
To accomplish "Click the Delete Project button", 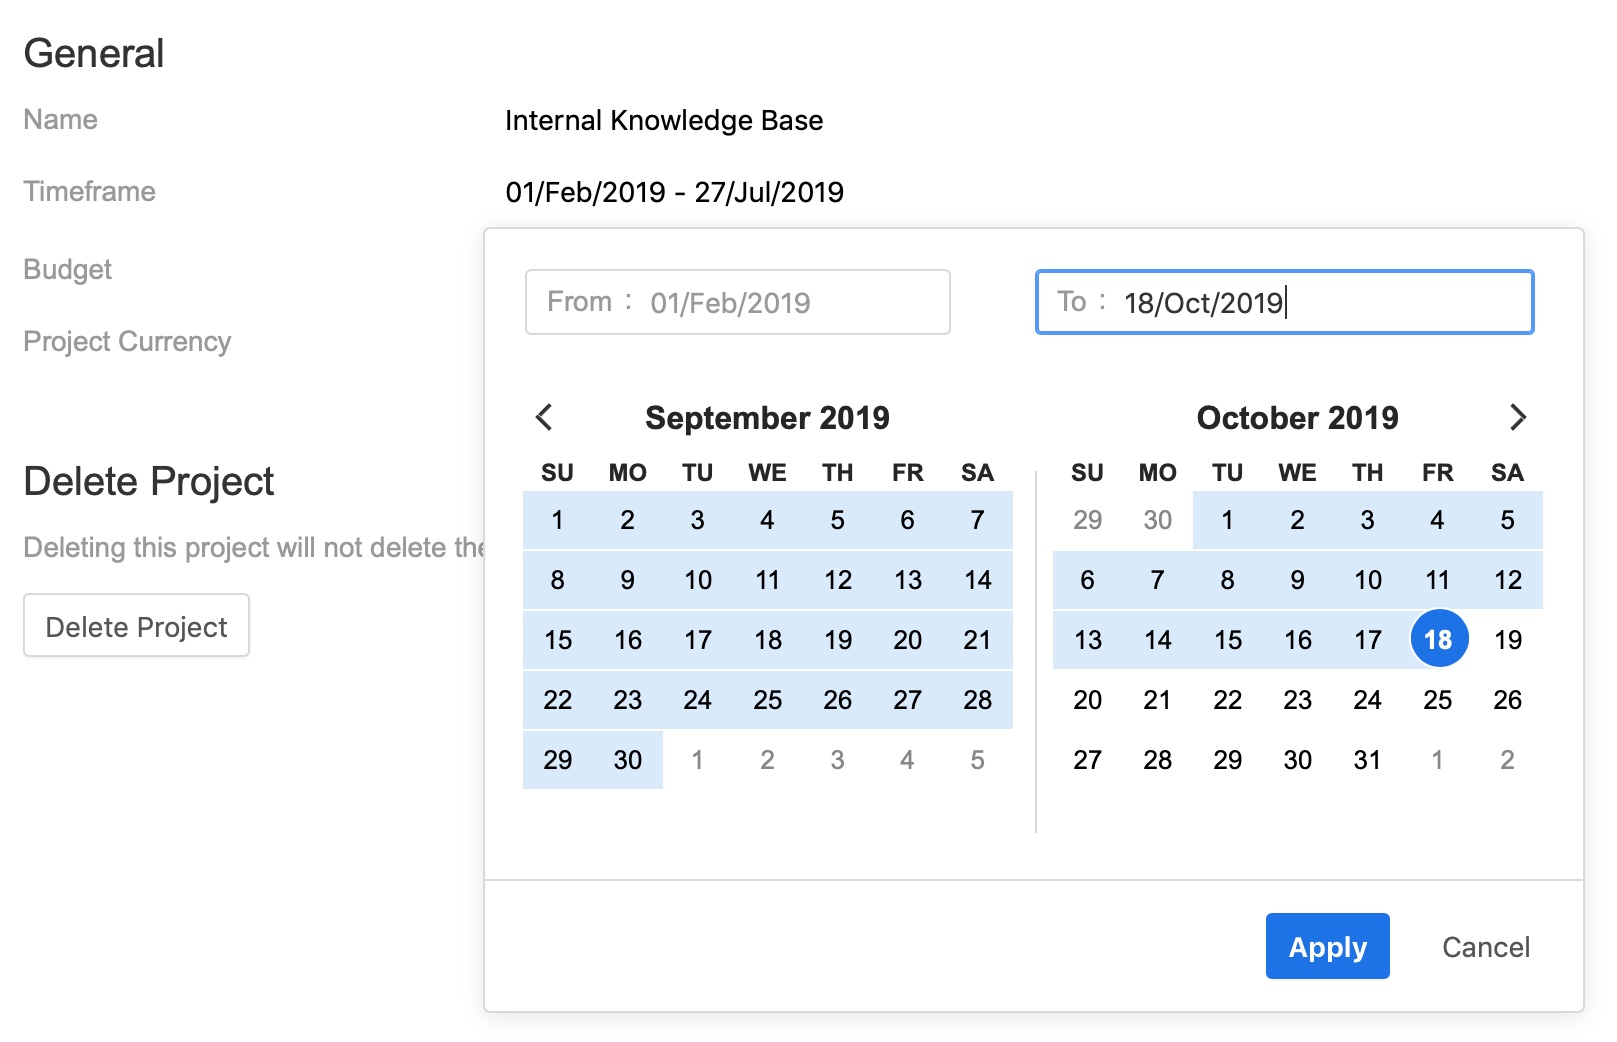I will [137, 626].
